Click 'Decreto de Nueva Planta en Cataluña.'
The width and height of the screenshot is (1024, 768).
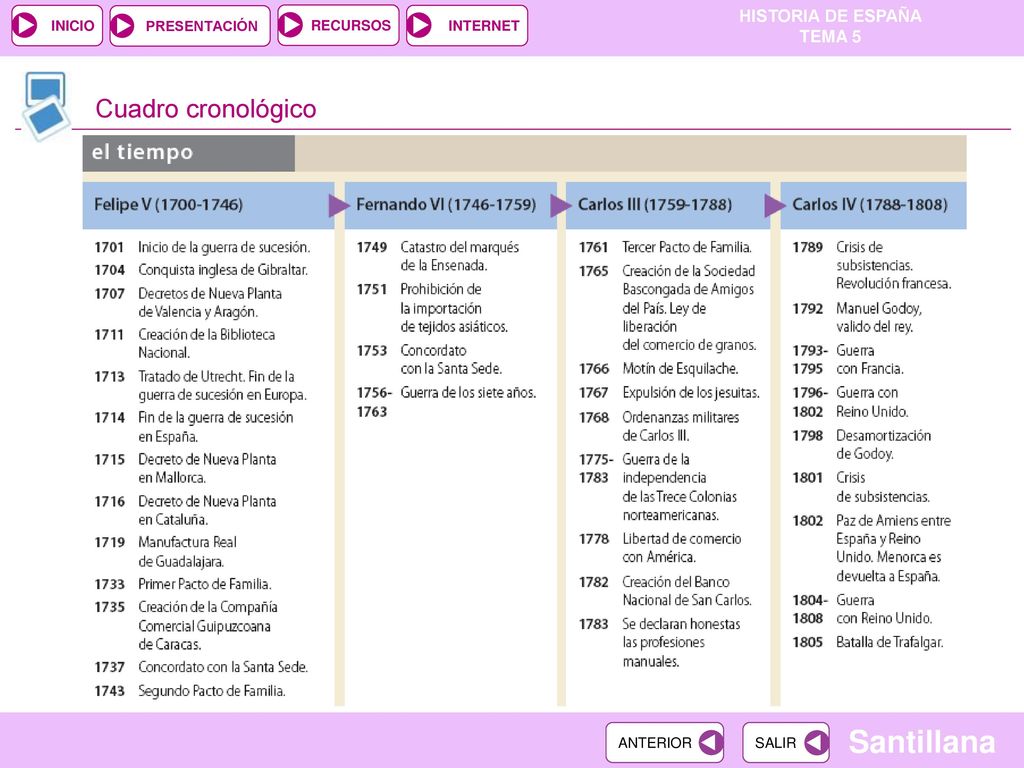207,510
